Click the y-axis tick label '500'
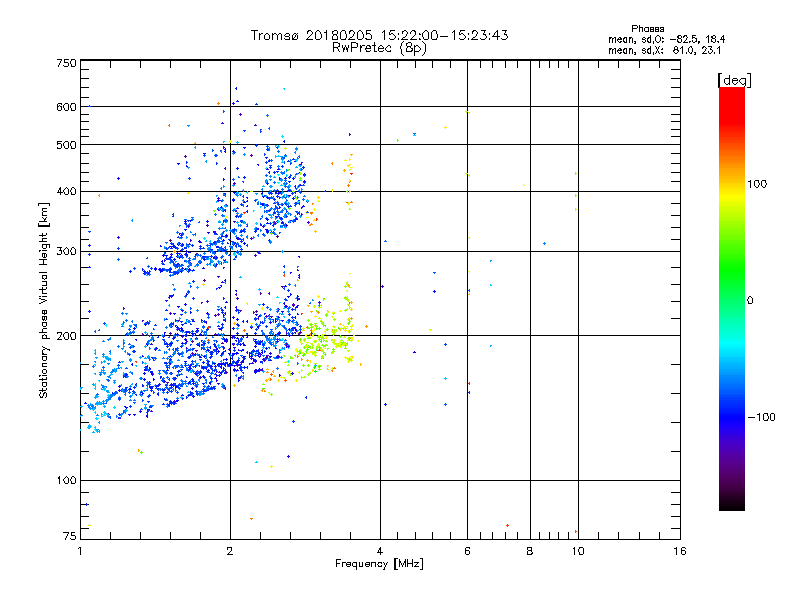The height and width of the screenshot is (600, 800). 67,145
